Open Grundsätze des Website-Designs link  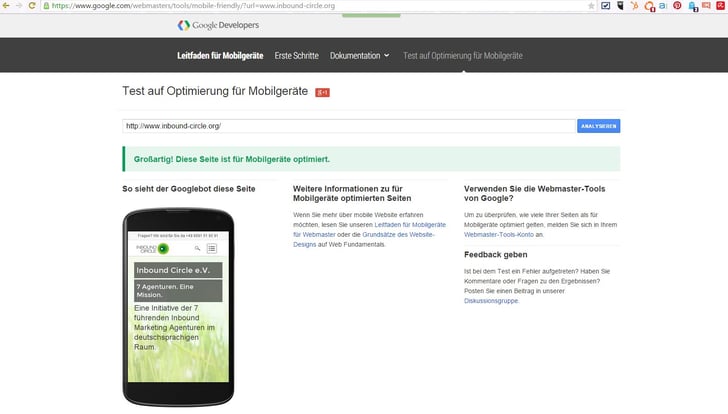pos(364,239)
